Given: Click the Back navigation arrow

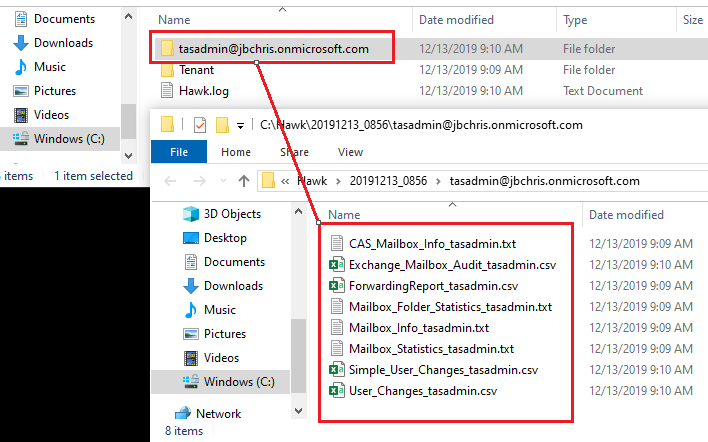Looking at the screenshot, I should [x=170, y=181].
